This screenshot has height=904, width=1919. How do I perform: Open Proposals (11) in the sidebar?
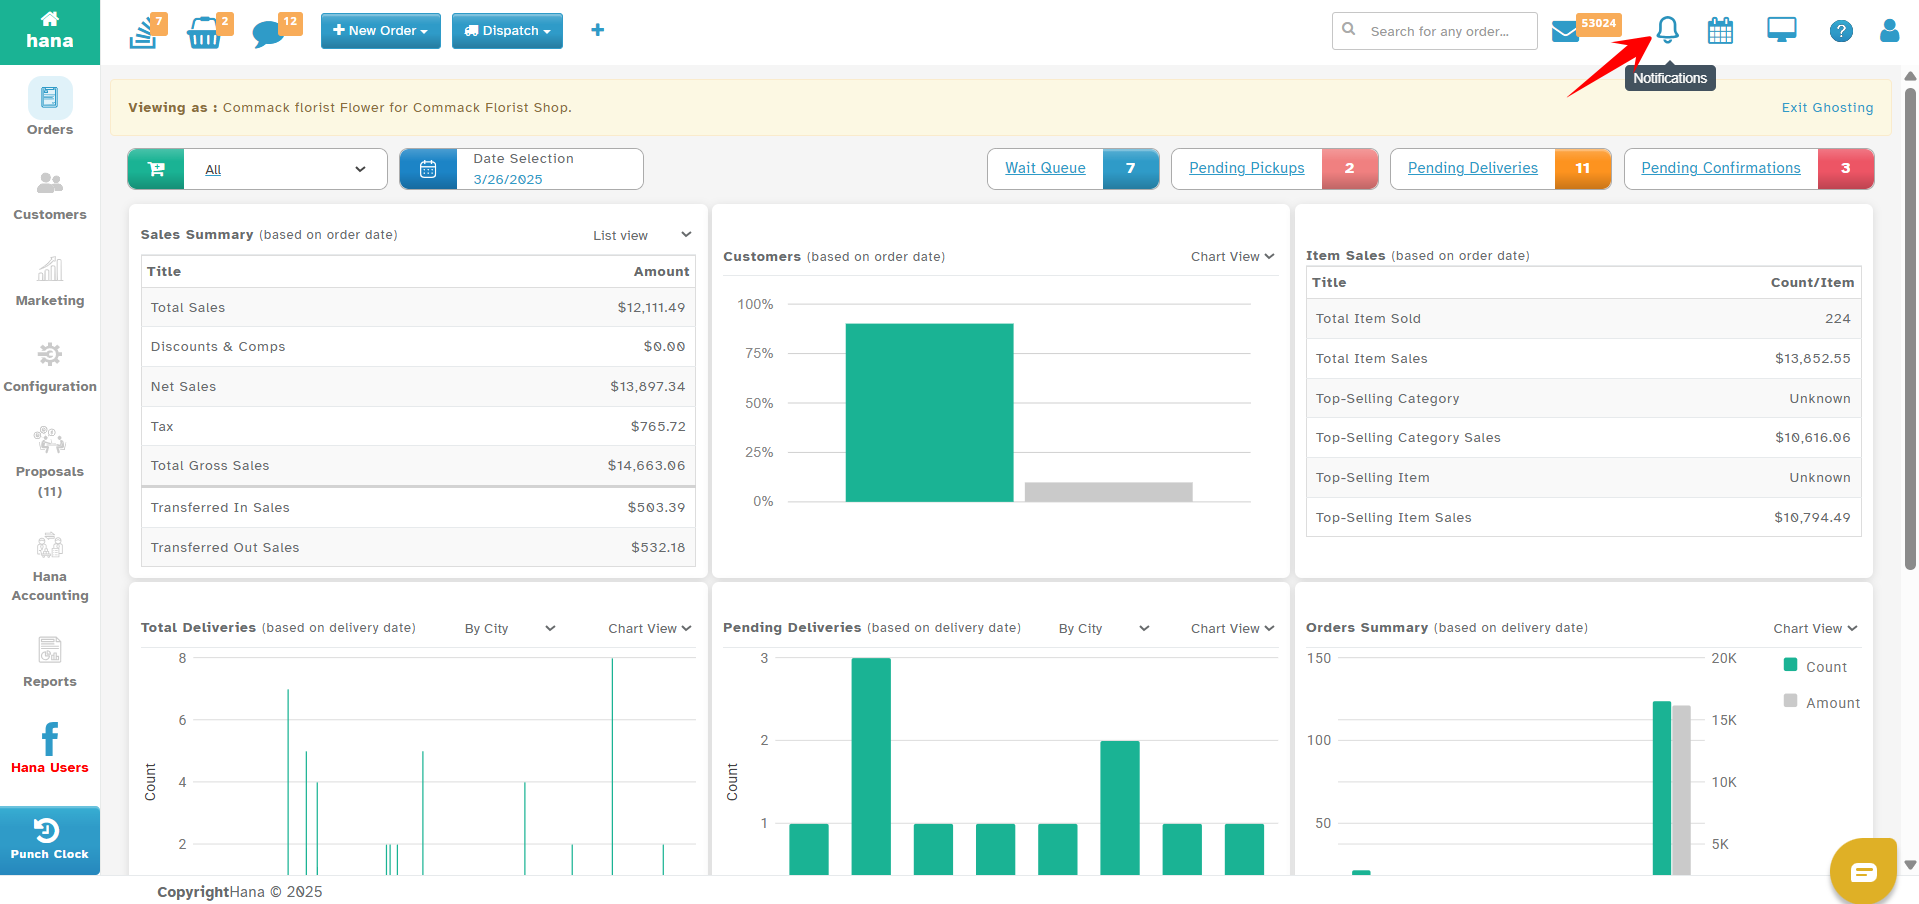point(50,462)
